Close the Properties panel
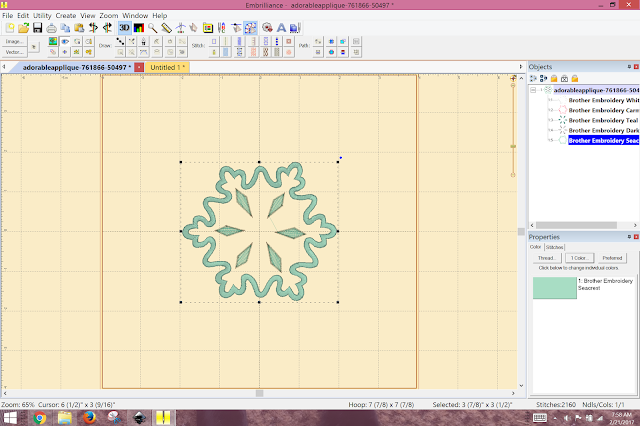Screen dimensions: 640x426 [x=636, y=237]
